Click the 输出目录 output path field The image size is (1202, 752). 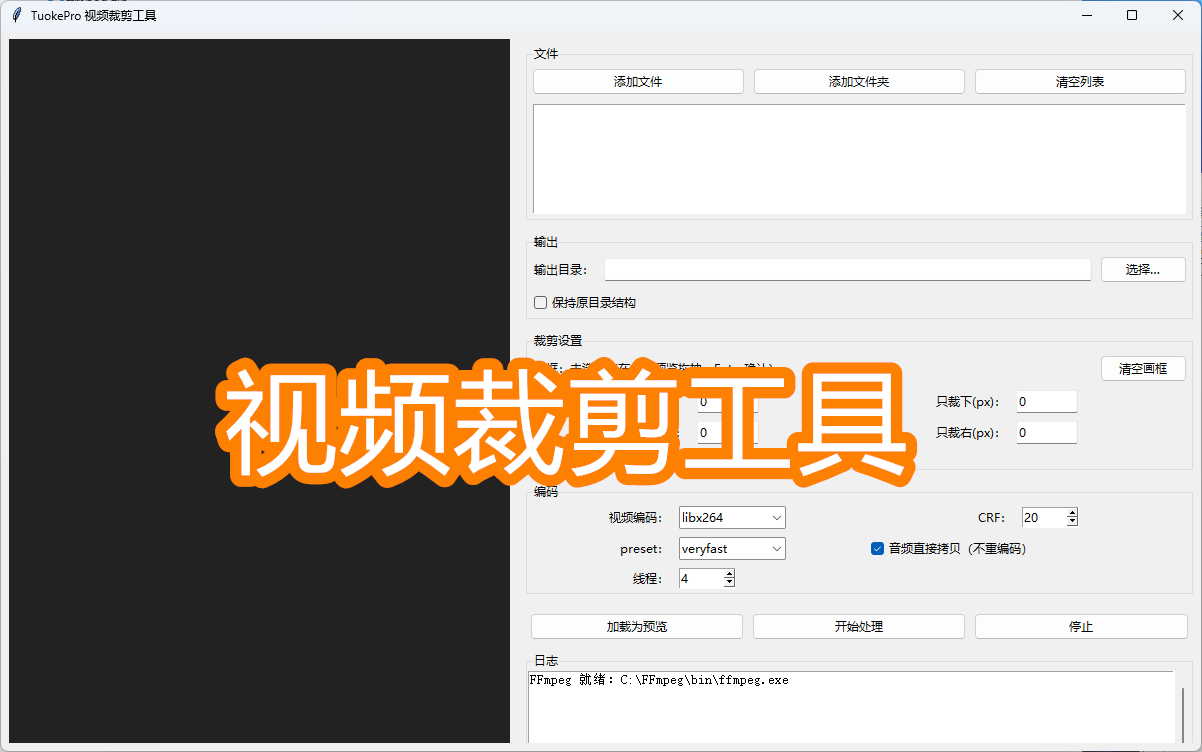847,269
